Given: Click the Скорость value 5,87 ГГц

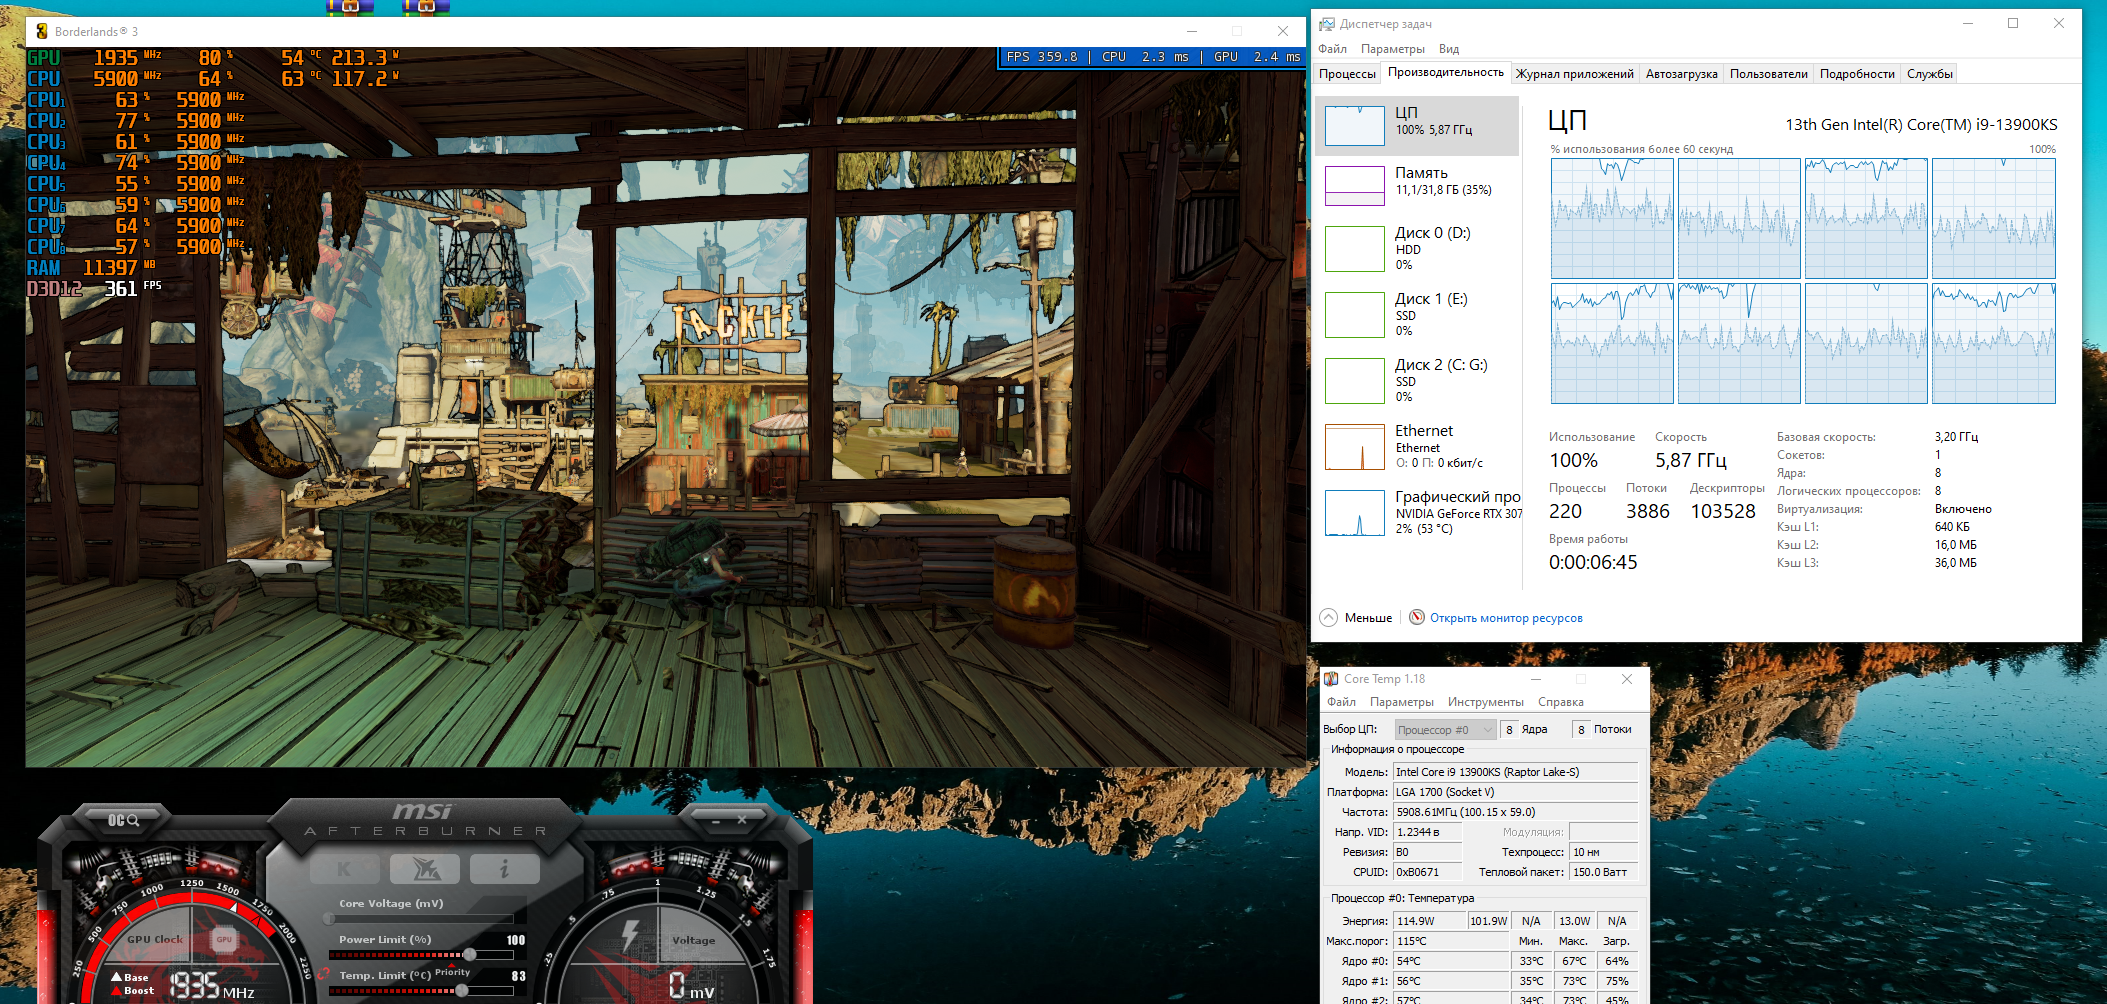Looking at the screenshot, I should (x=1690, y=460).
